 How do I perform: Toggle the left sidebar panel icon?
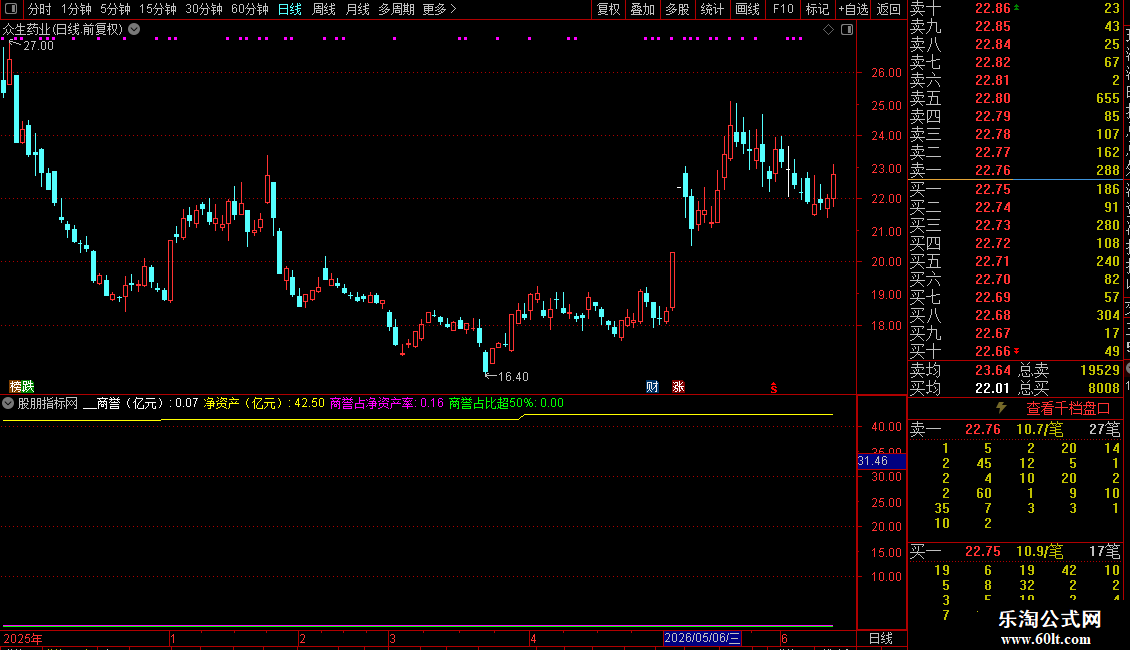pos(11,9)
